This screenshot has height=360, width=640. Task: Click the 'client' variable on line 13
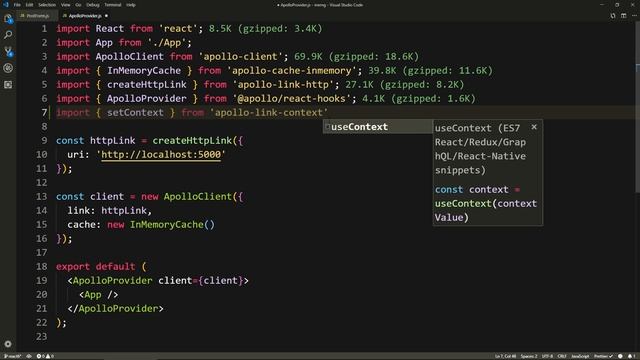tap(107, 196)
